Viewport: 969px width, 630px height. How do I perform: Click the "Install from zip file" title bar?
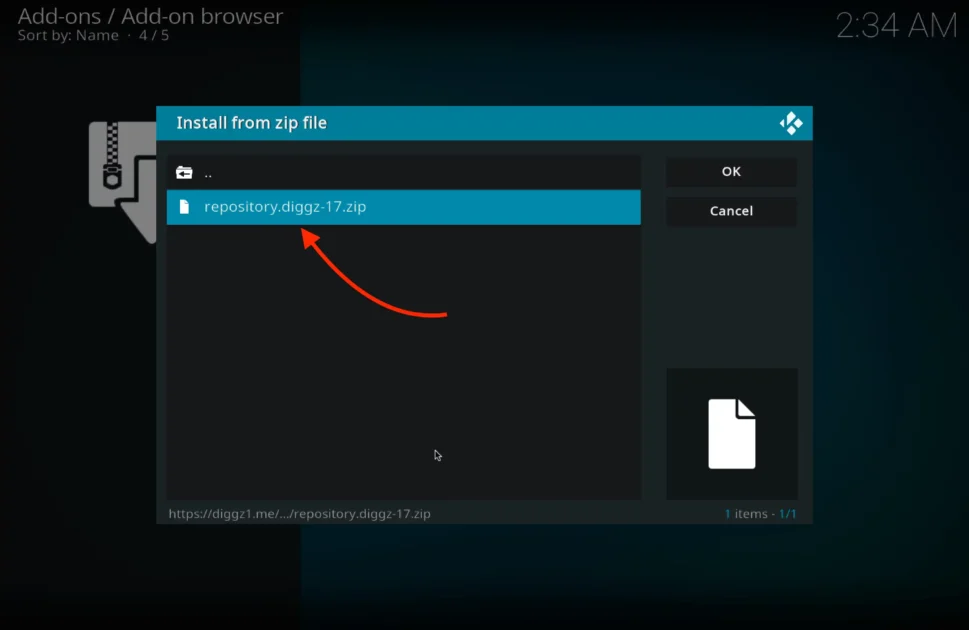[253, 122]
